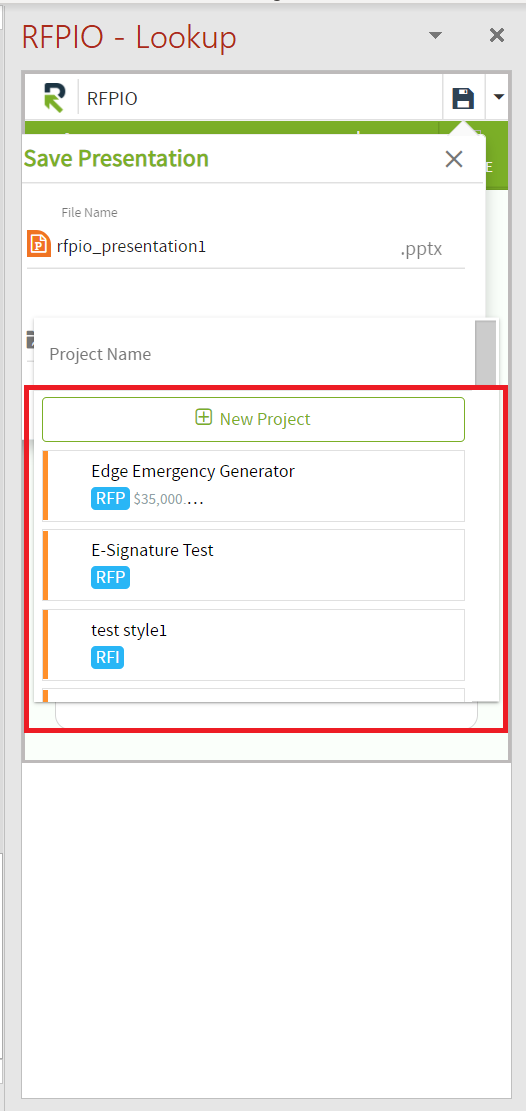The image size is (526, 1111).
Task: Close the Save Presentation dialog
Action: [454, 159]
